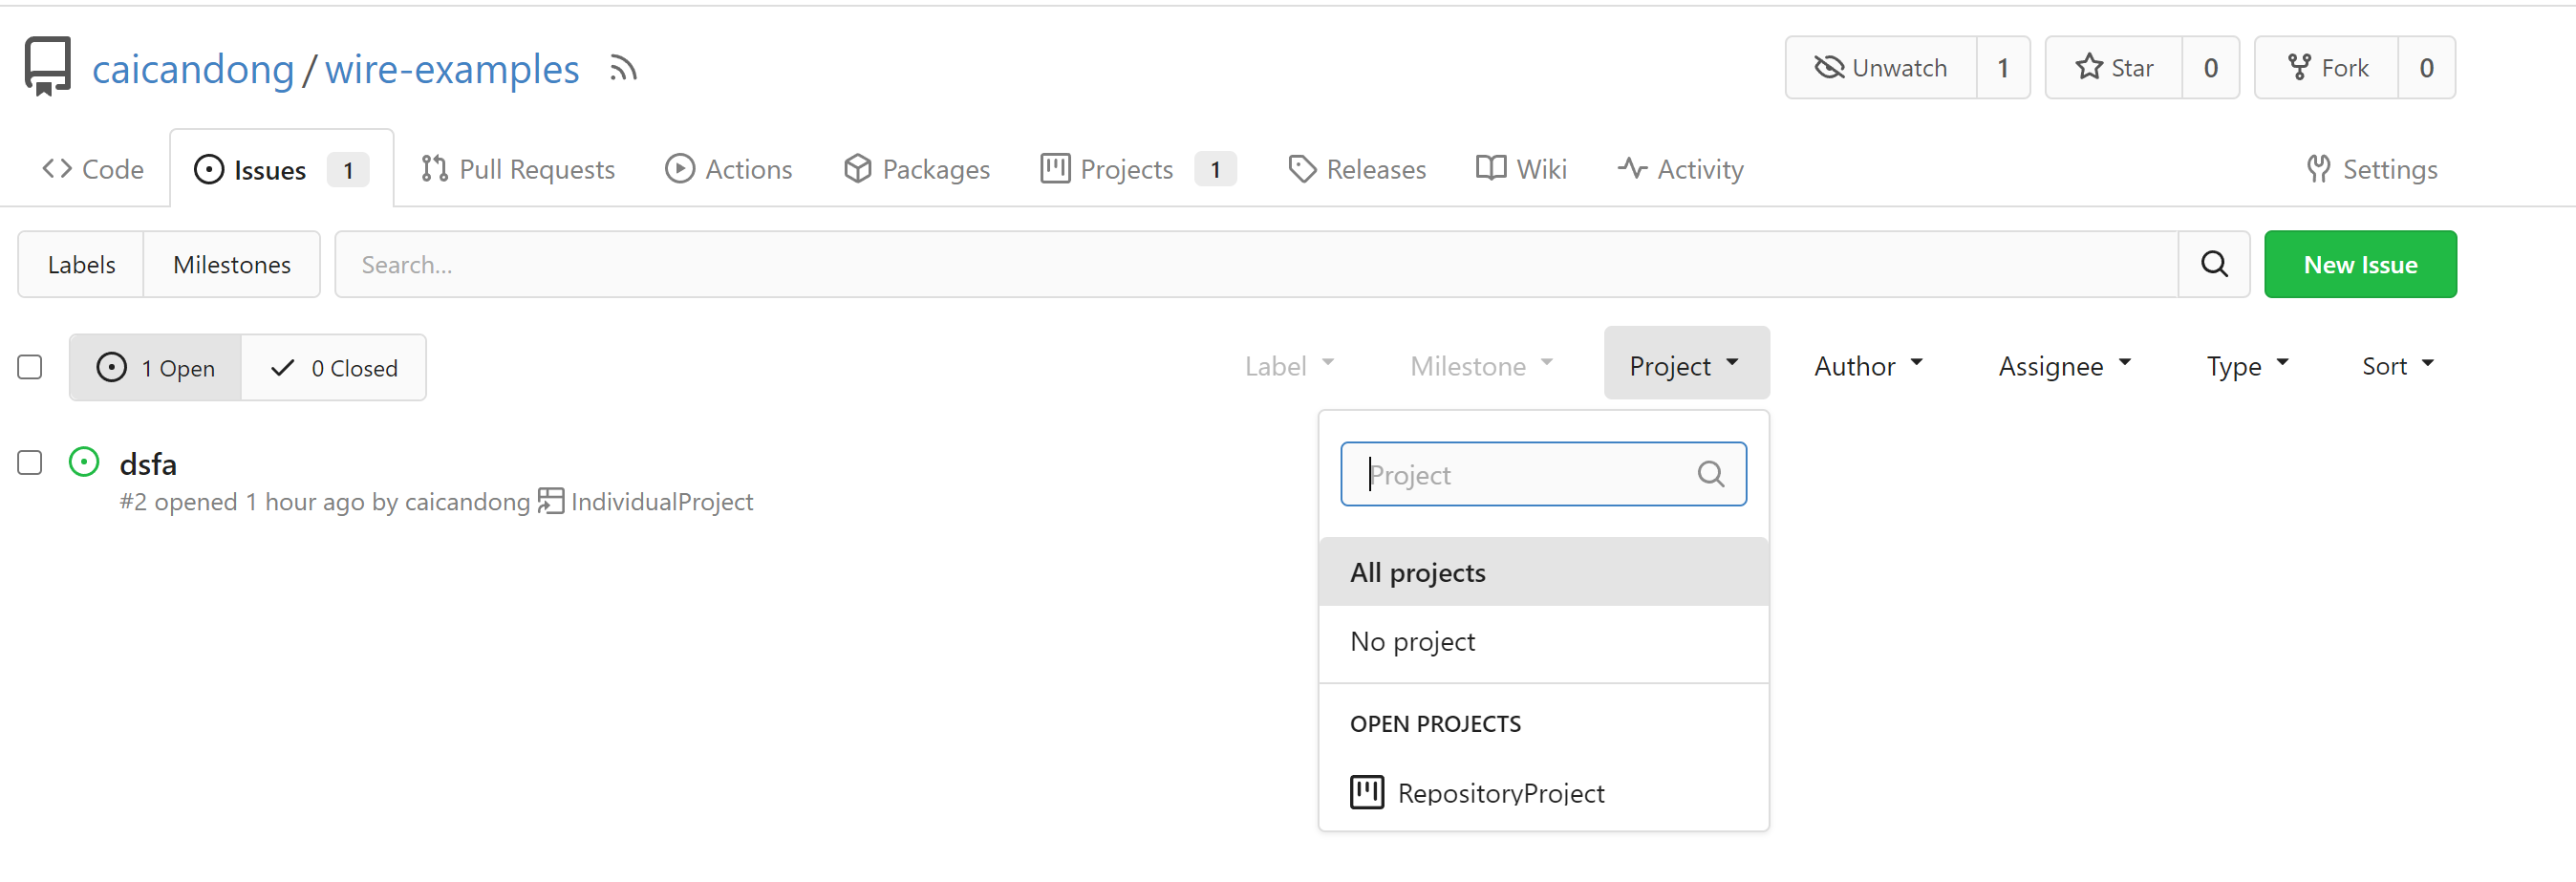The image size is (2576, 882).
Task: Select RepositoryProject from open projects list
Action: (1500, 793)
